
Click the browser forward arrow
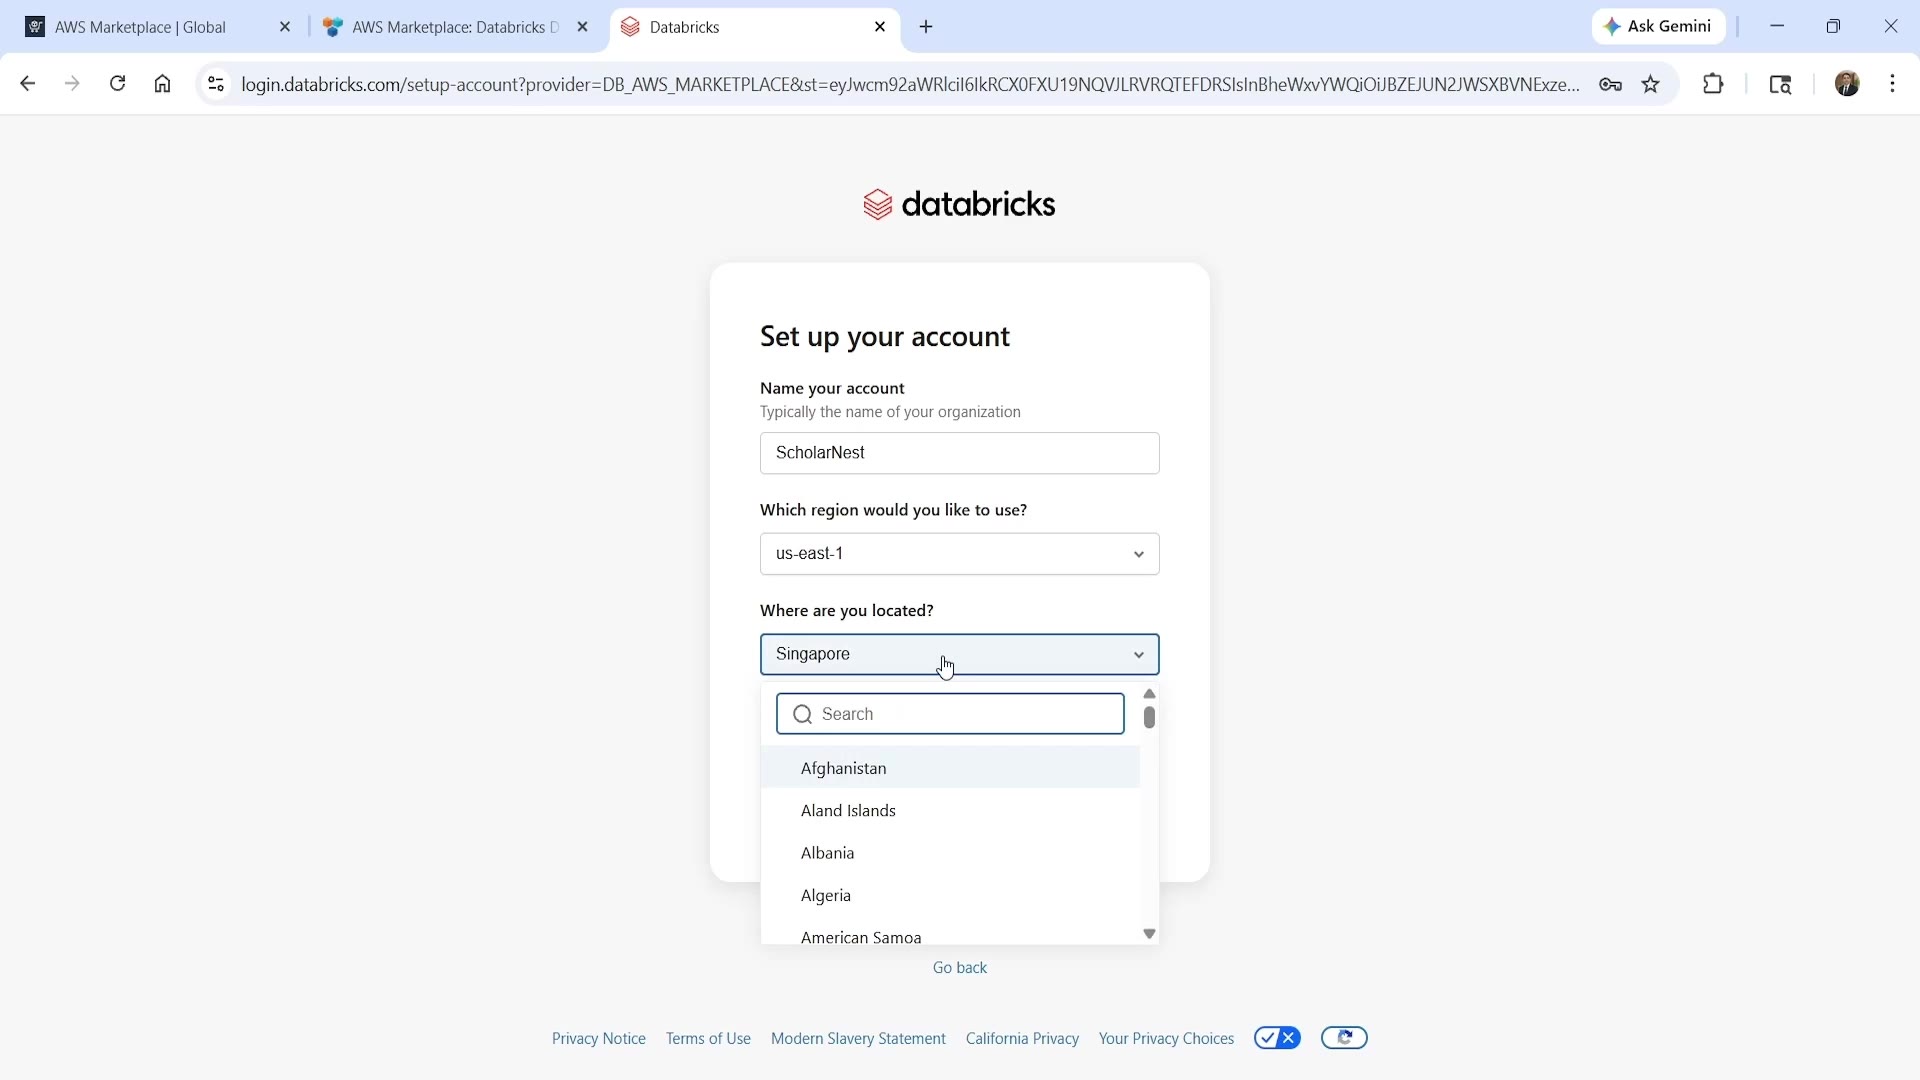pos(72,84)
